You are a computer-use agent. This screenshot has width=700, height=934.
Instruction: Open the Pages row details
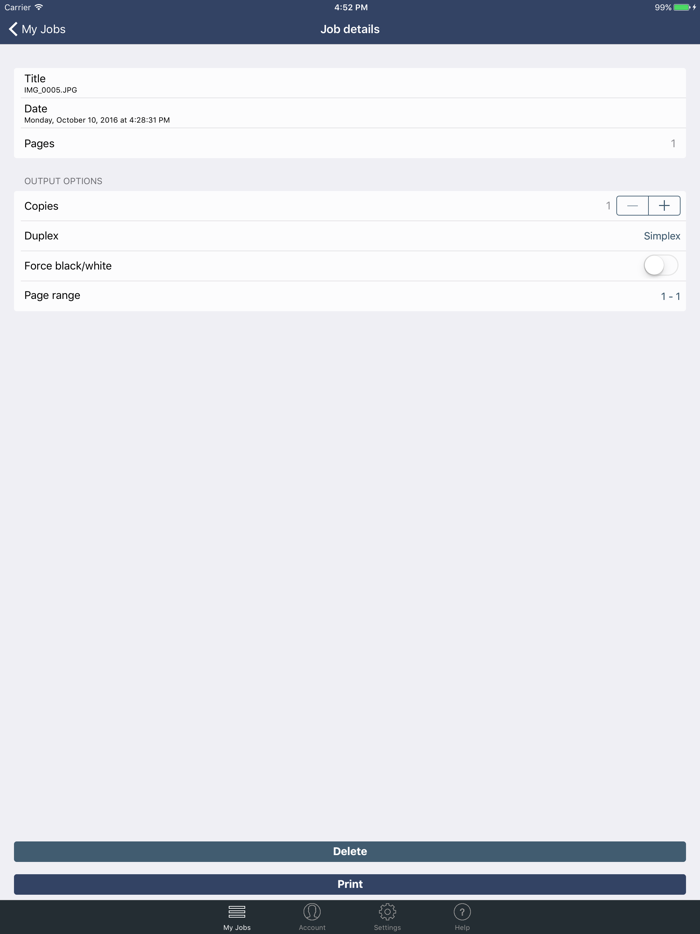tap(350, 143)
